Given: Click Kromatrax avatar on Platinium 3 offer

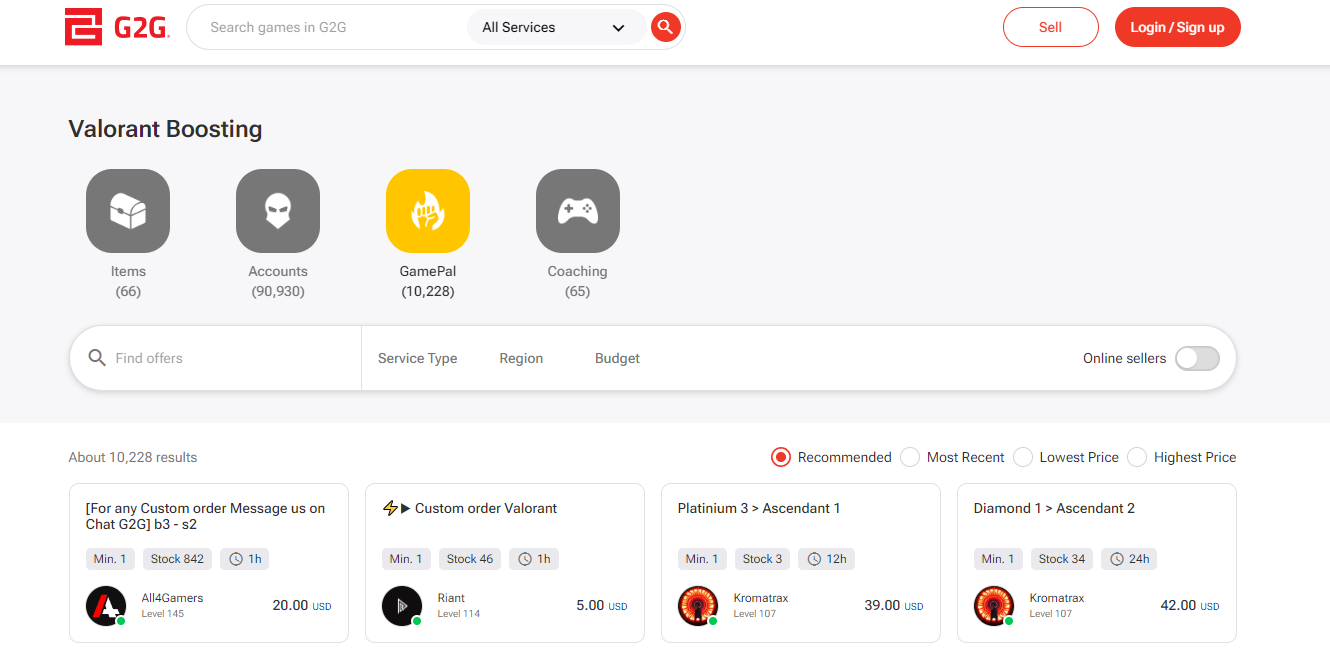Looking at the screenshot, I should [x=698, y=606].
